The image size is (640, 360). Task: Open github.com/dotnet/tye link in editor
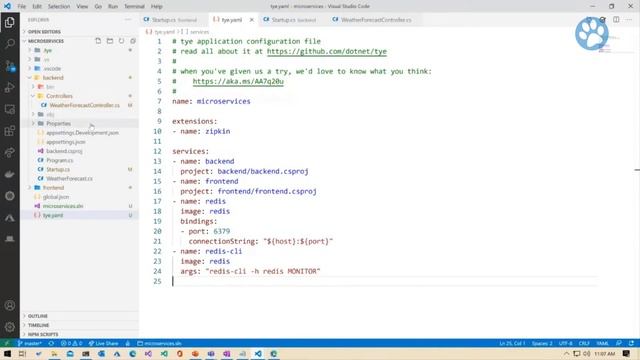point(327,51)
